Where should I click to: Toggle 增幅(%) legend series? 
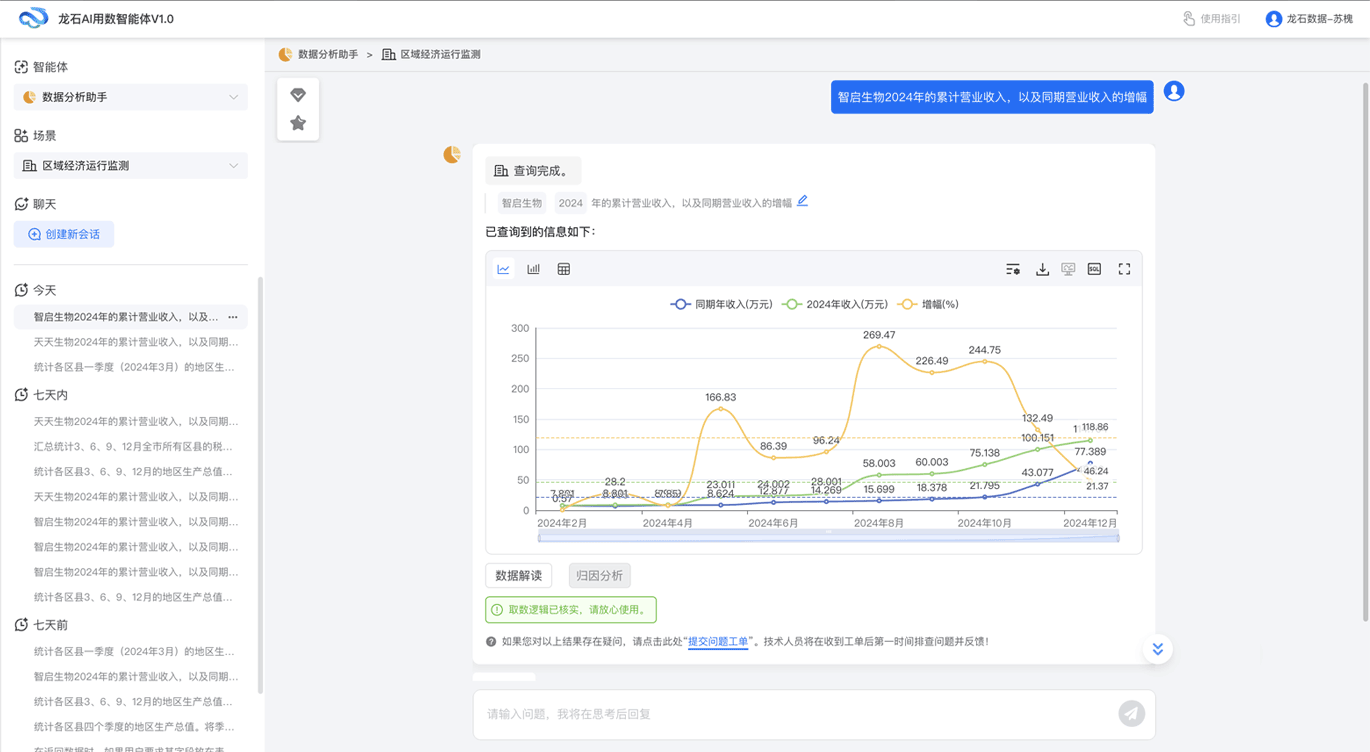928,304
